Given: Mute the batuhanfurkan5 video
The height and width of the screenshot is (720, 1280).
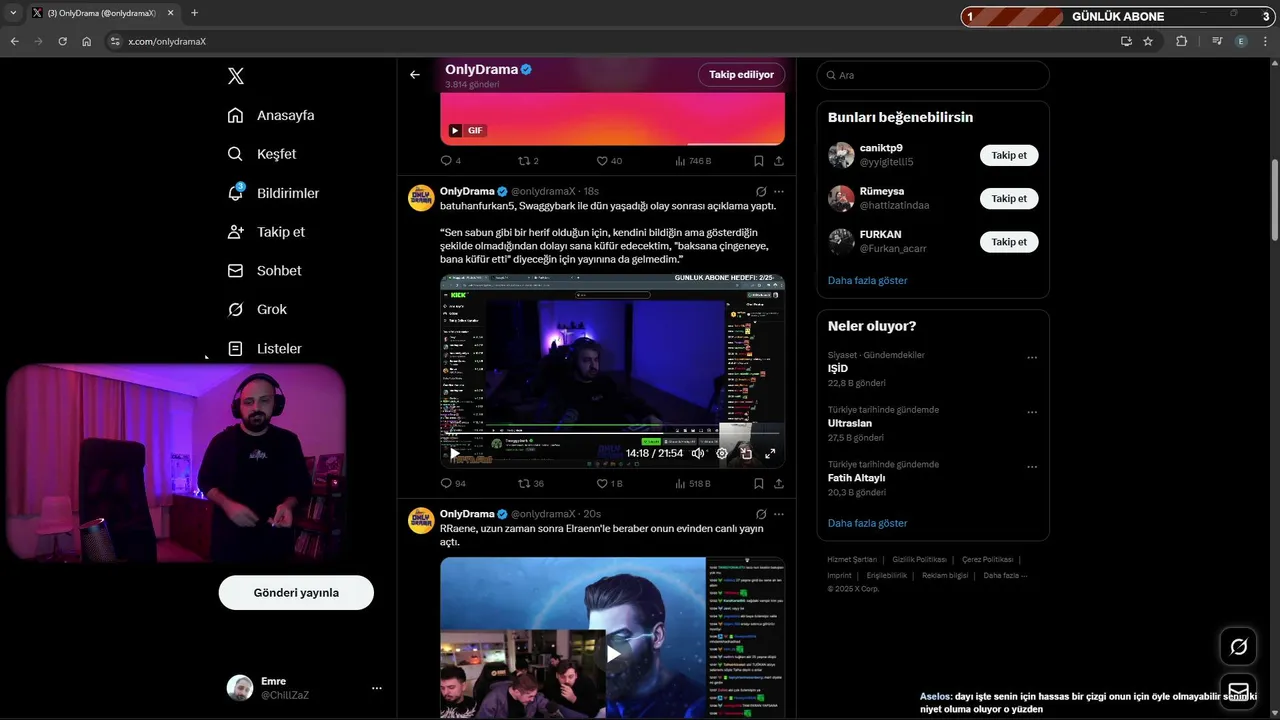Looking at the screenshot, I should [697, 453].
